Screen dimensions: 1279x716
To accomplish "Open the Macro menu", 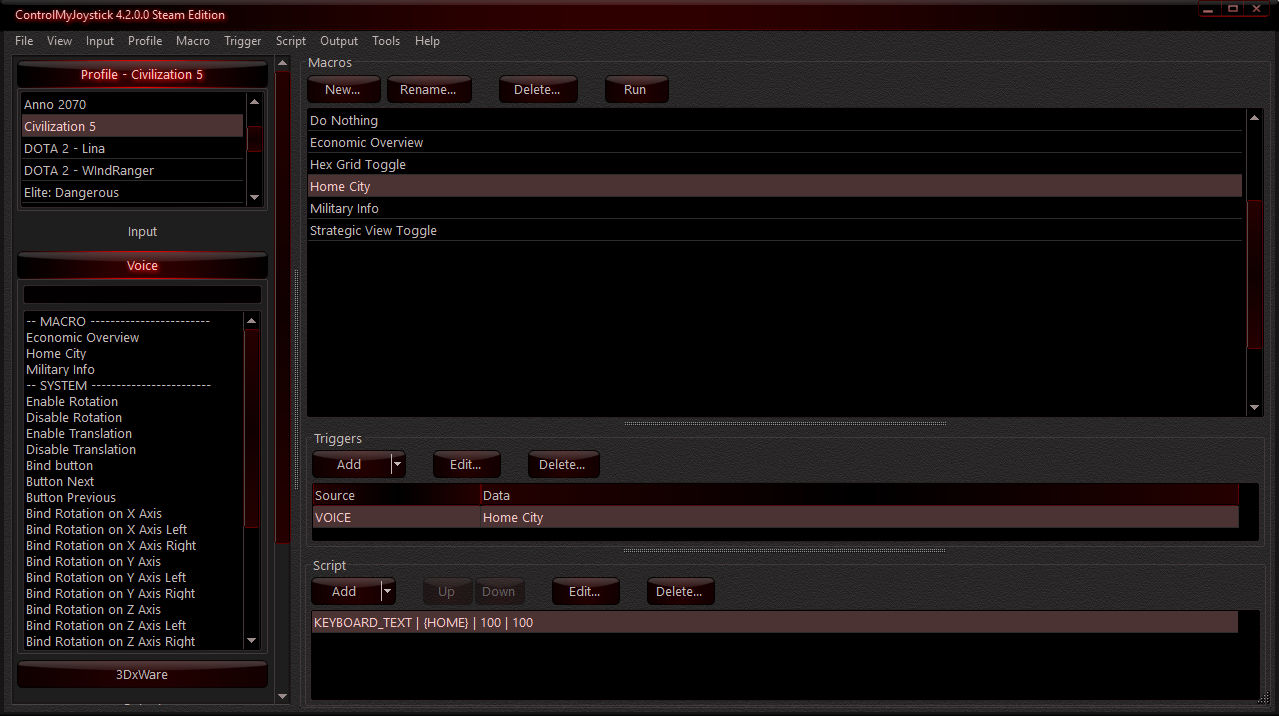I will [x=192, y=41].
